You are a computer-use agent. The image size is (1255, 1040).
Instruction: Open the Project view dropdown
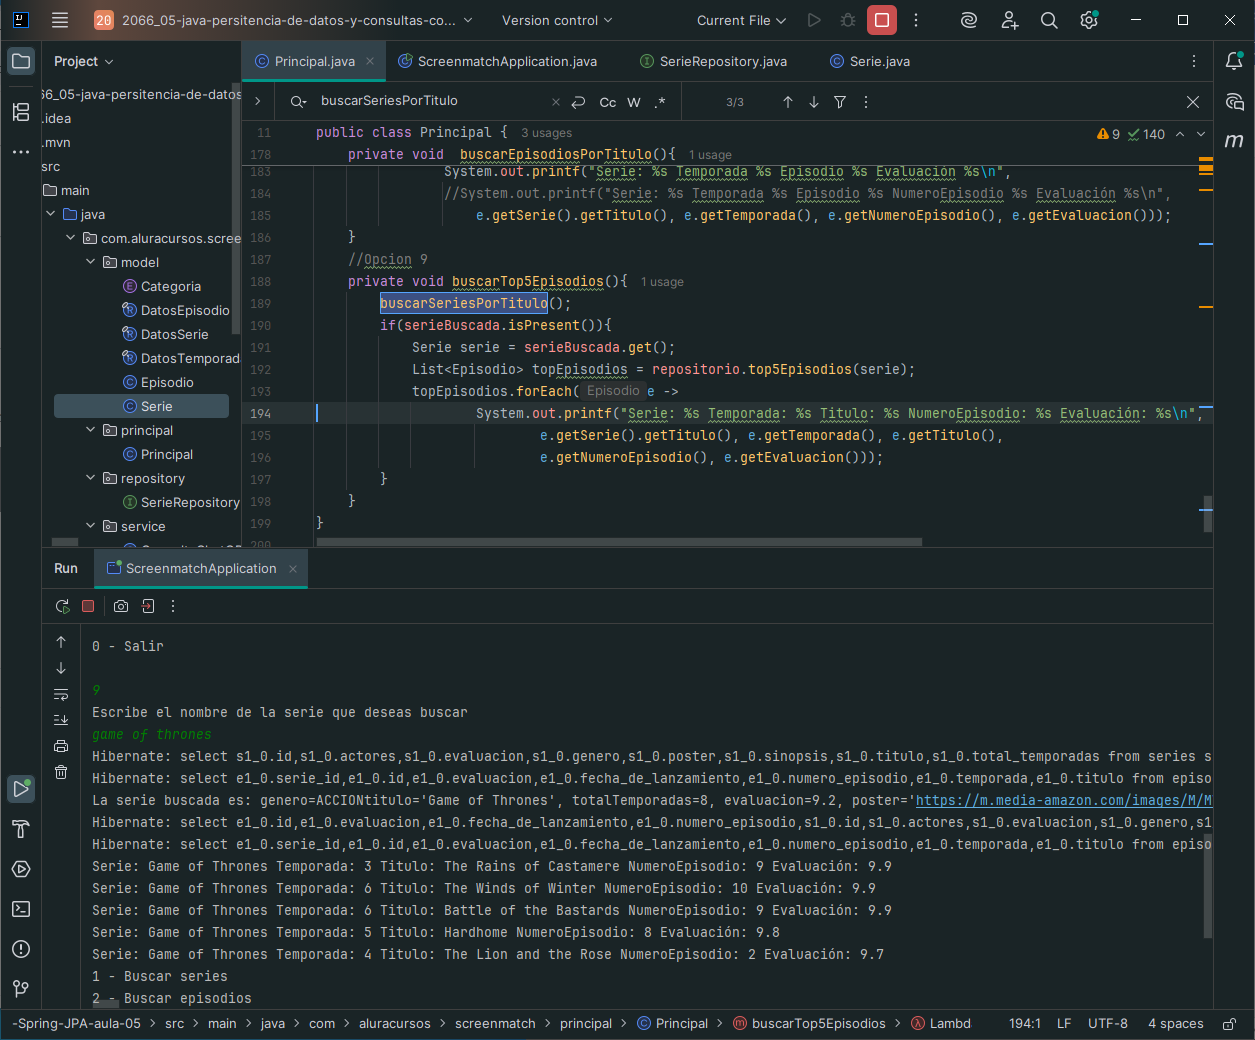pos(84,61)
